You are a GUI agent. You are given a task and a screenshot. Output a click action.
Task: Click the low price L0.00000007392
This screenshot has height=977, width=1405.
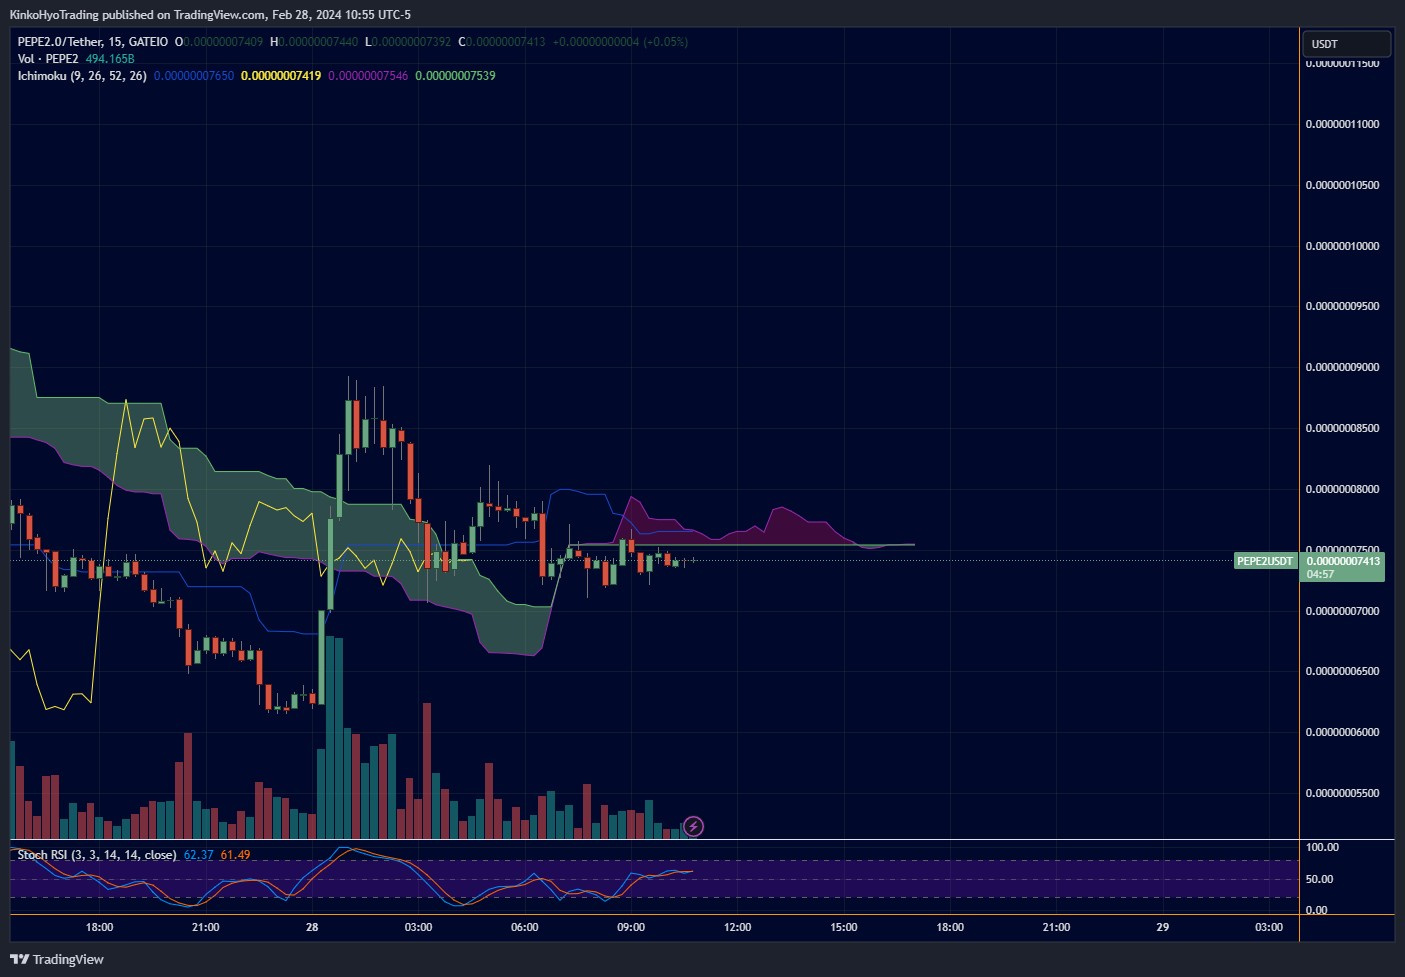tap(408, 42)
